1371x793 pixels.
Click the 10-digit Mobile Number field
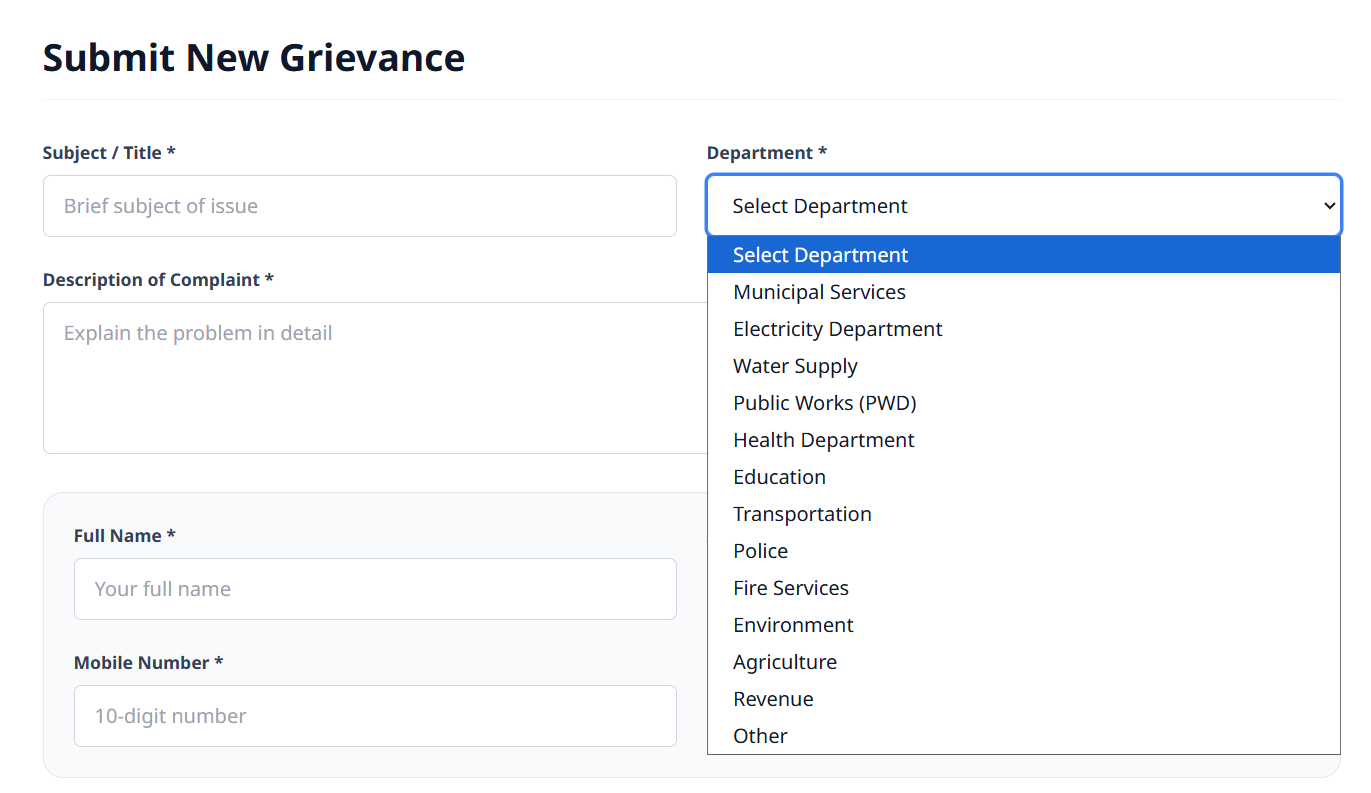(375, 716)
